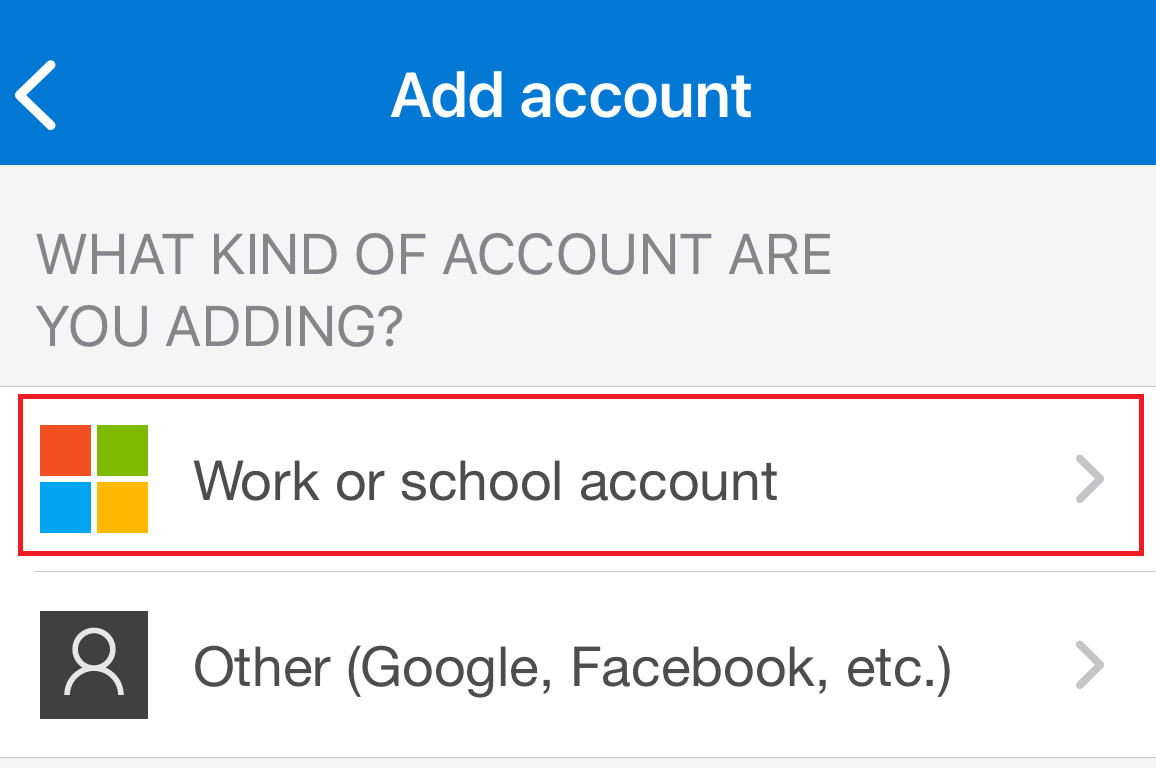Click the red square of the Microsoft logo

coord(66,451)
